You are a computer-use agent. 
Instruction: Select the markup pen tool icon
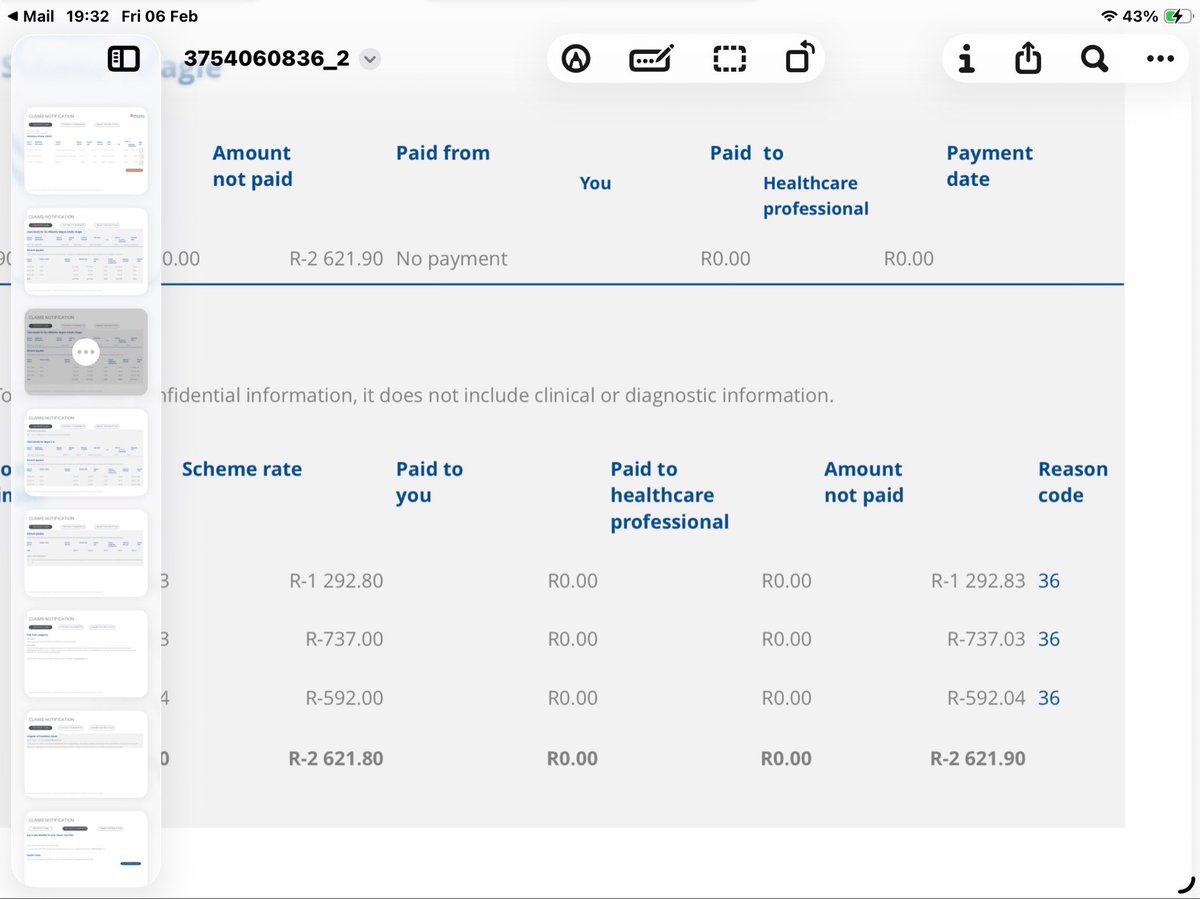(576, 60)
